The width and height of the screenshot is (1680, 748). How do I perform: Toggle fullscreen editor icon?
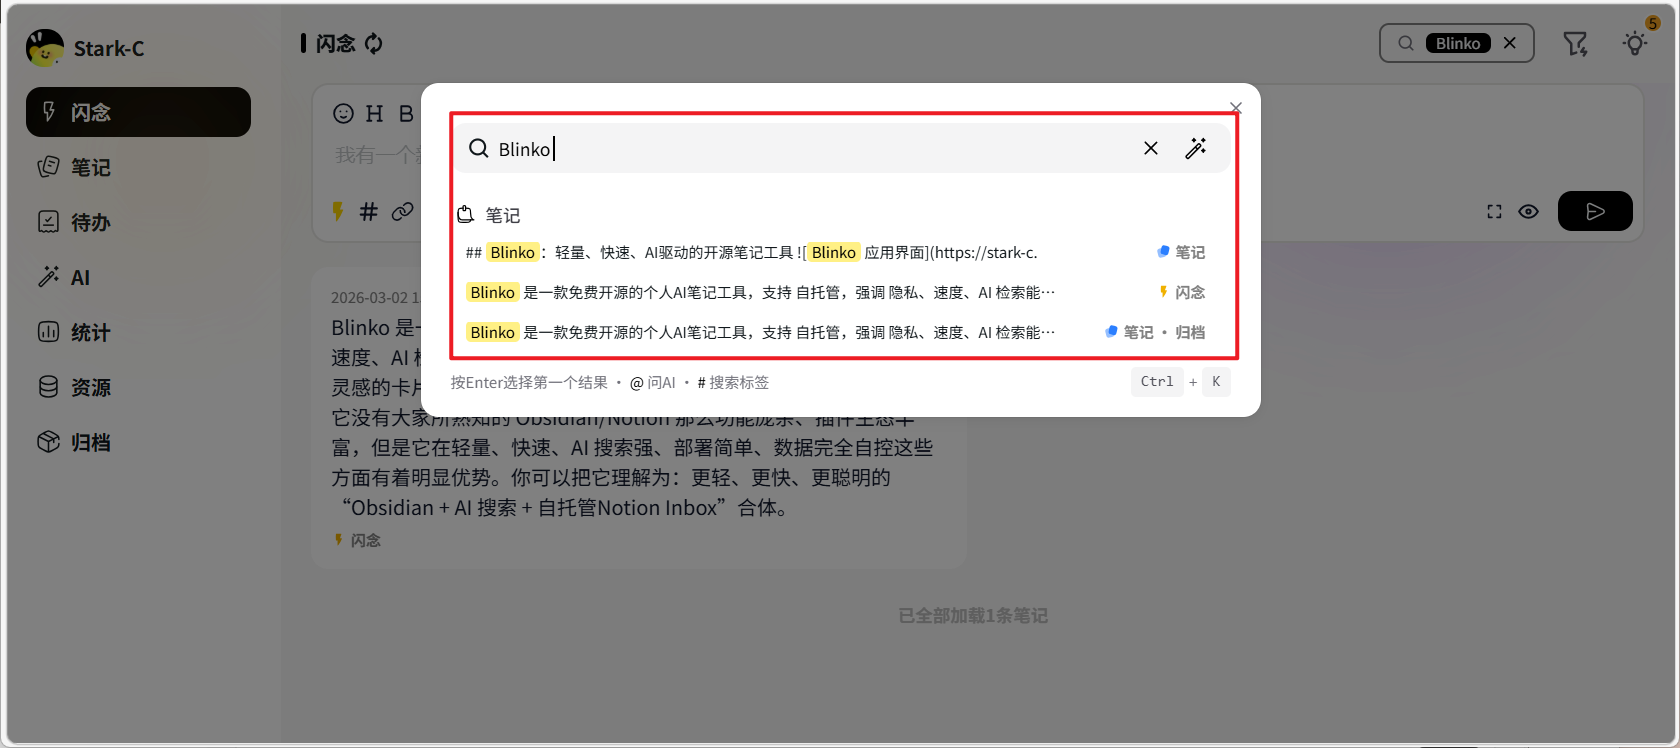pos(1494,211)
